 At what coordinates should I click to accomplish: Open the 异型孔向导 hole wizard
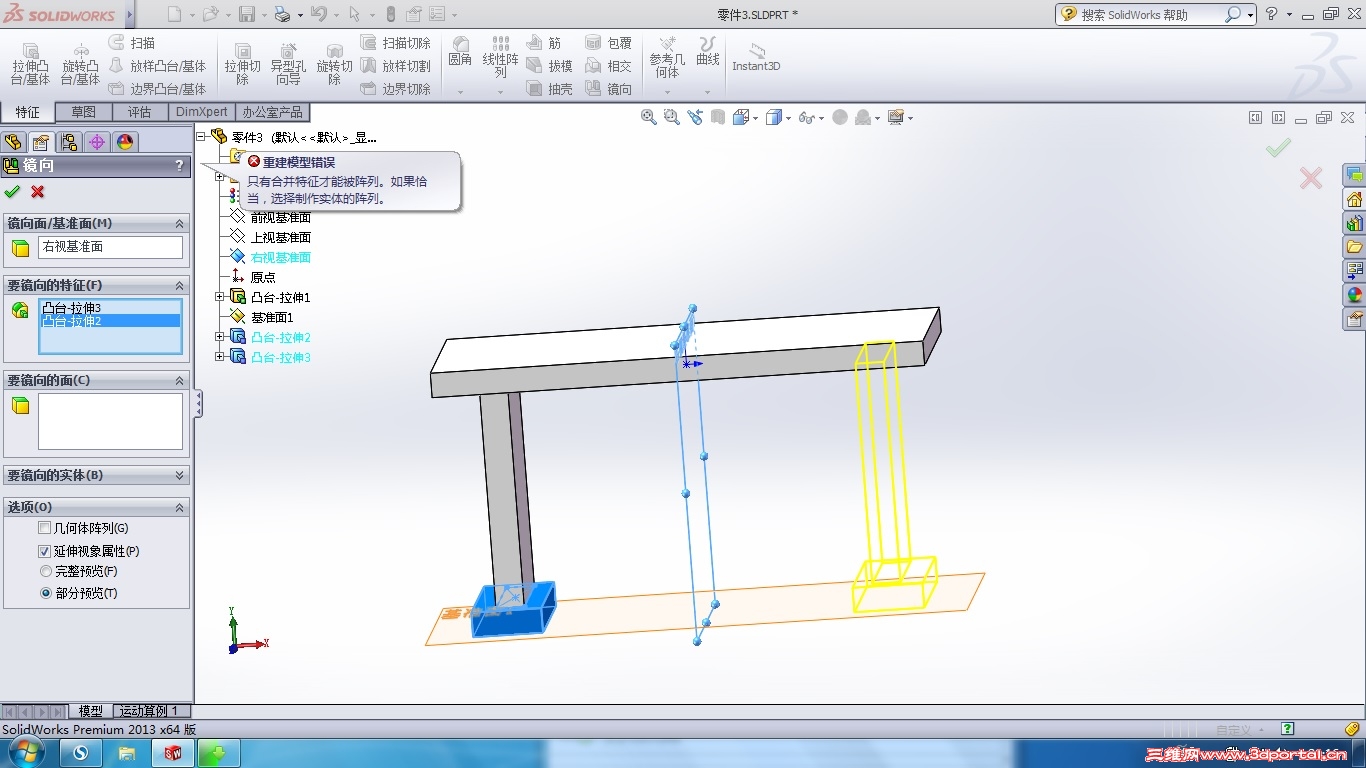tap(288, 64)
